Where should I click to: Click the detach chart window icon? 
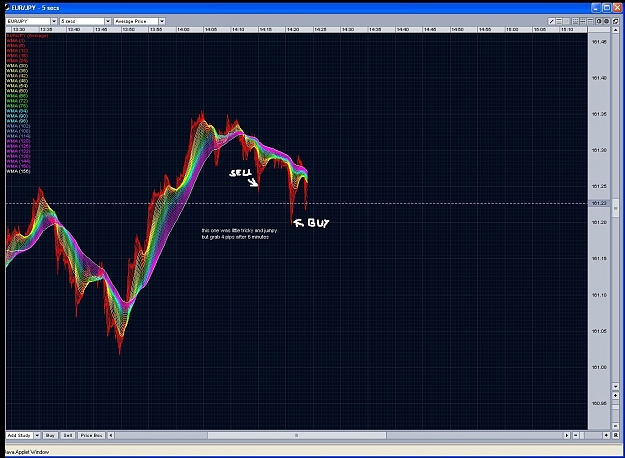615,21
